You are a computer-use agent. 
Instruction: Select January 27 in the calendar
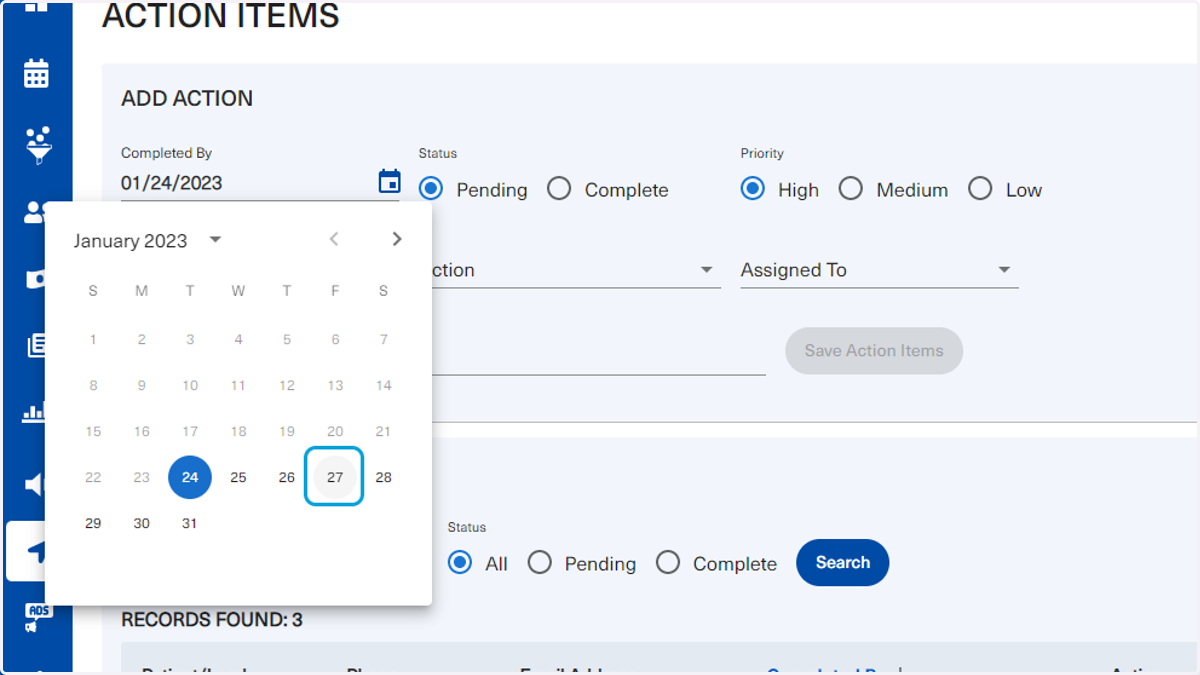point(335,477)
